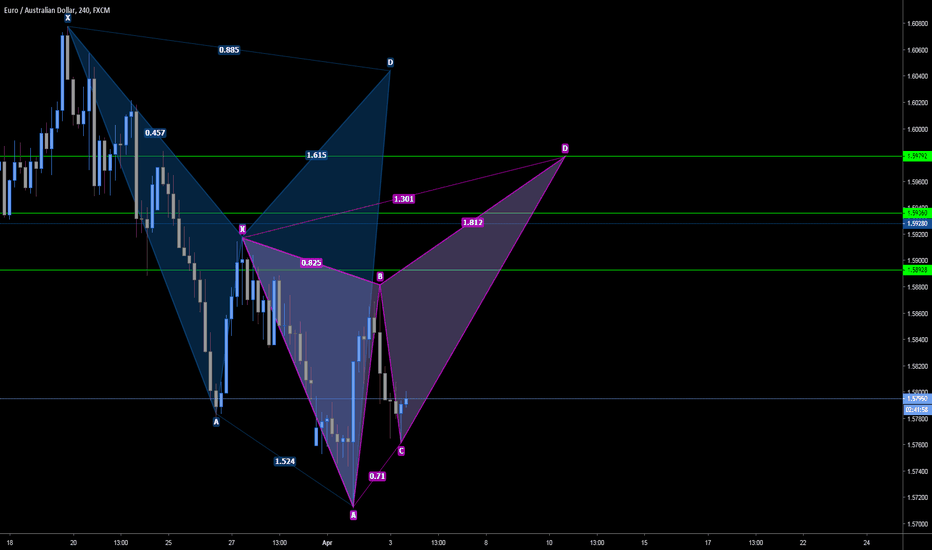Click the 18 date on time axis
932x550 pixels.
pos(10,543)
